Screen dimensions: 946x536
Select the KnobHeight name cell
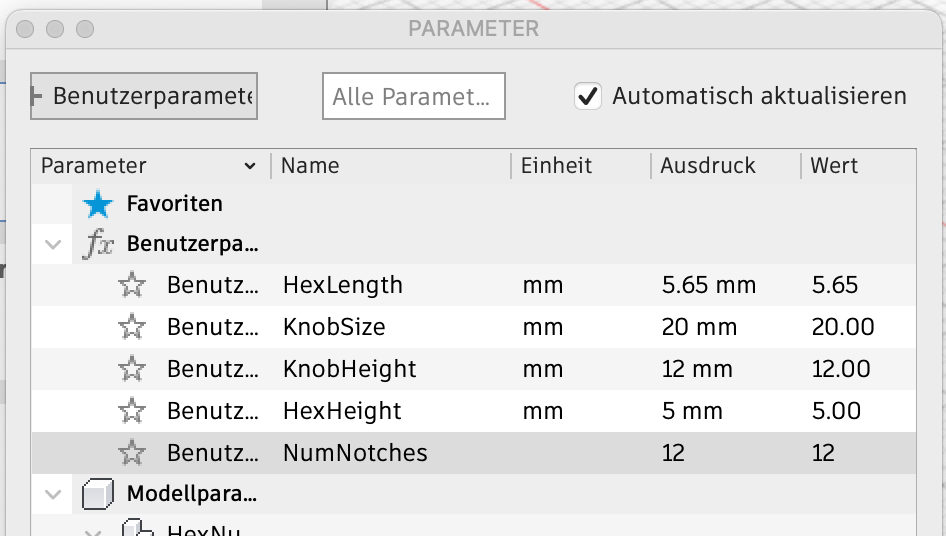(x=350, y=369)
